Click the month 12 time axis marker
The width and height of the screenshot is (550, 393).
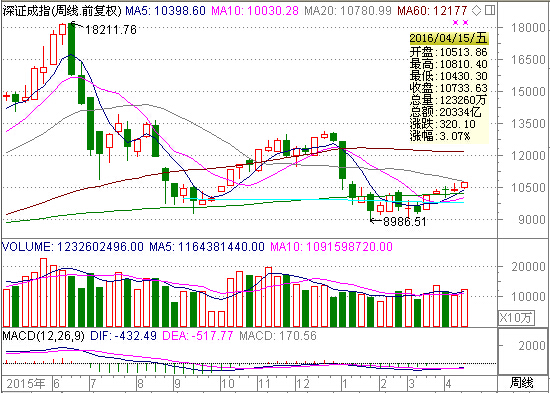[x=302, y=383]
